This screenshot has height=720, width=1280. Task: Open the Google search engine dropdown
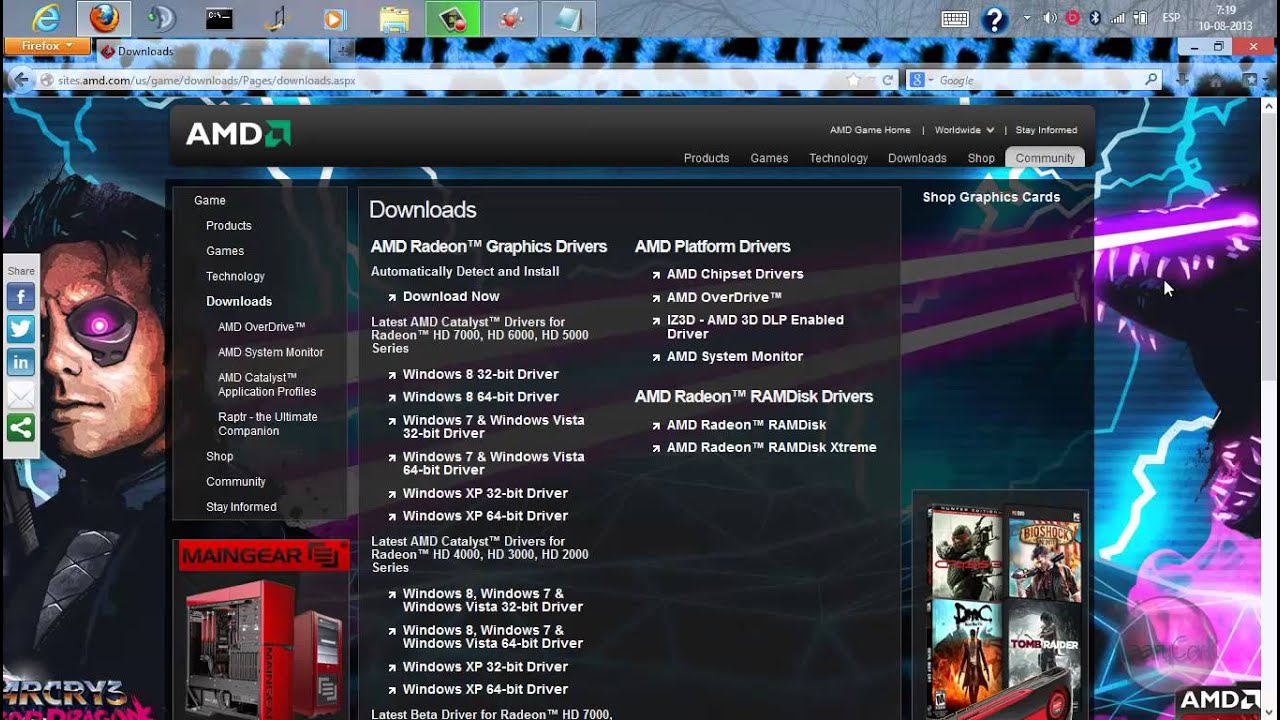point(921,80)
